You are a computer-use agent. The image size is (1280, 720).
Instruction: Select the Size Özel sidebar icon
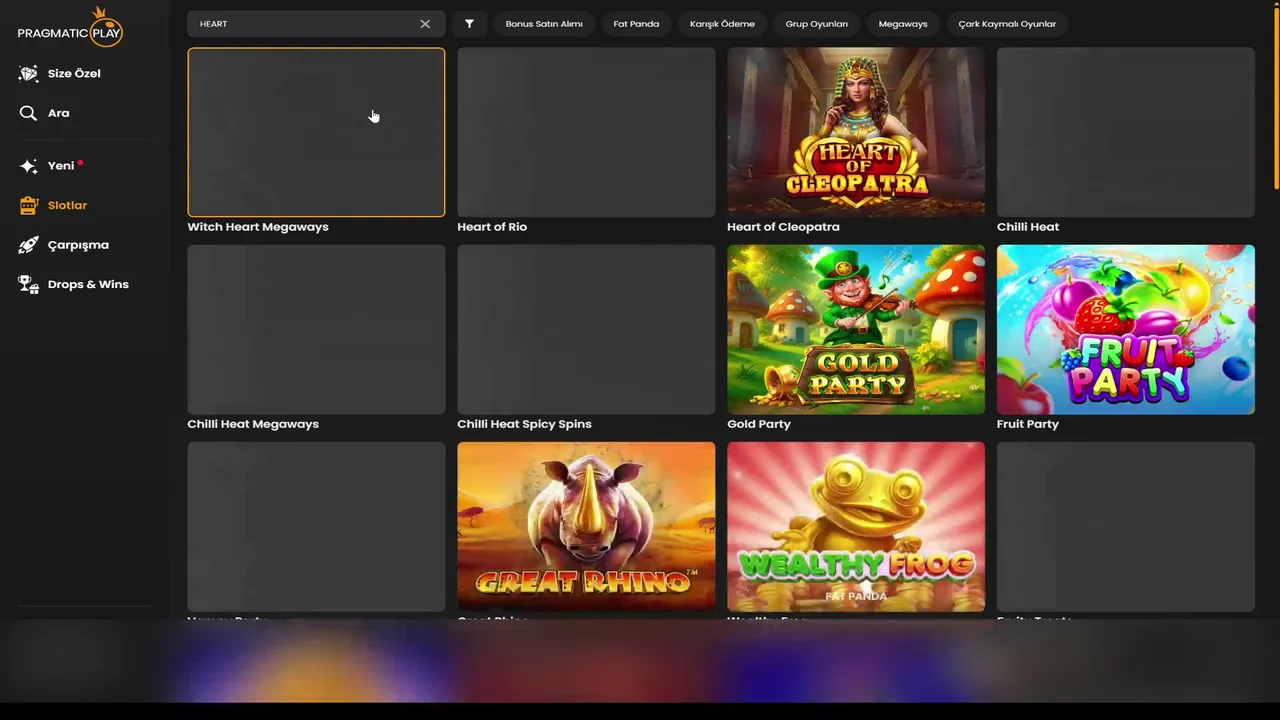[28, 73]
